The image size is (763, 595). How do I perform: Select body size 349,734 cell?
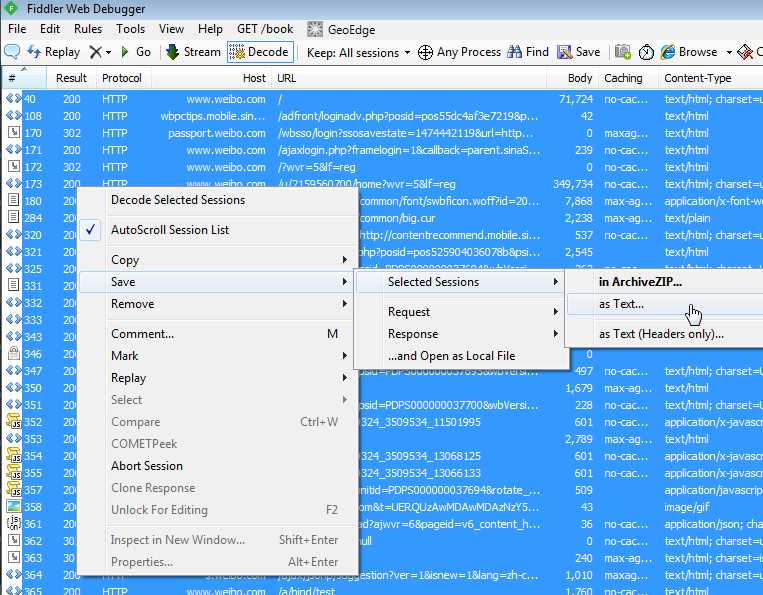click(x=573, y=184)
